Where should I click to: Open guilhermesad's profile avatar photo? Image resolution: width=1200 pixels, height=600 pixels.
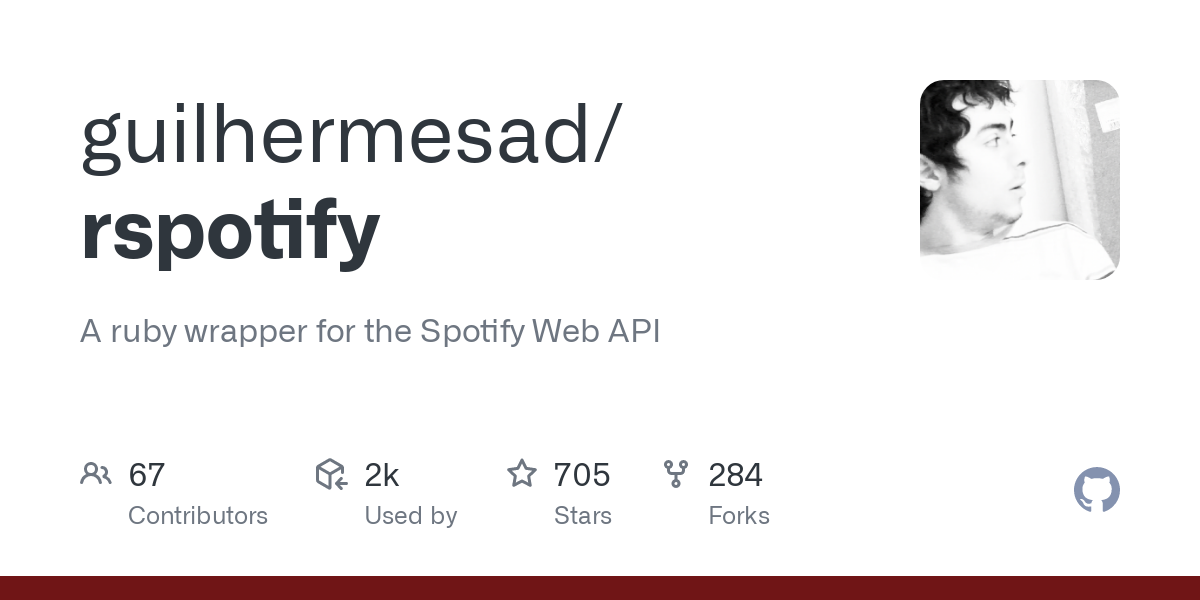(1020, 180)
